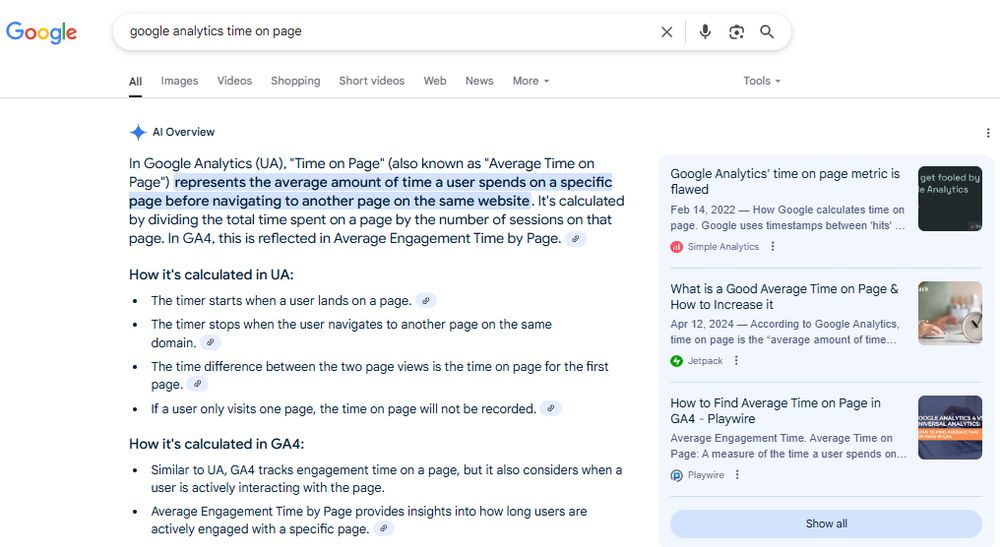Screen dimensions: 1000x547
Task: Click the Jetpack favicon
Action: tap(677, 361)
